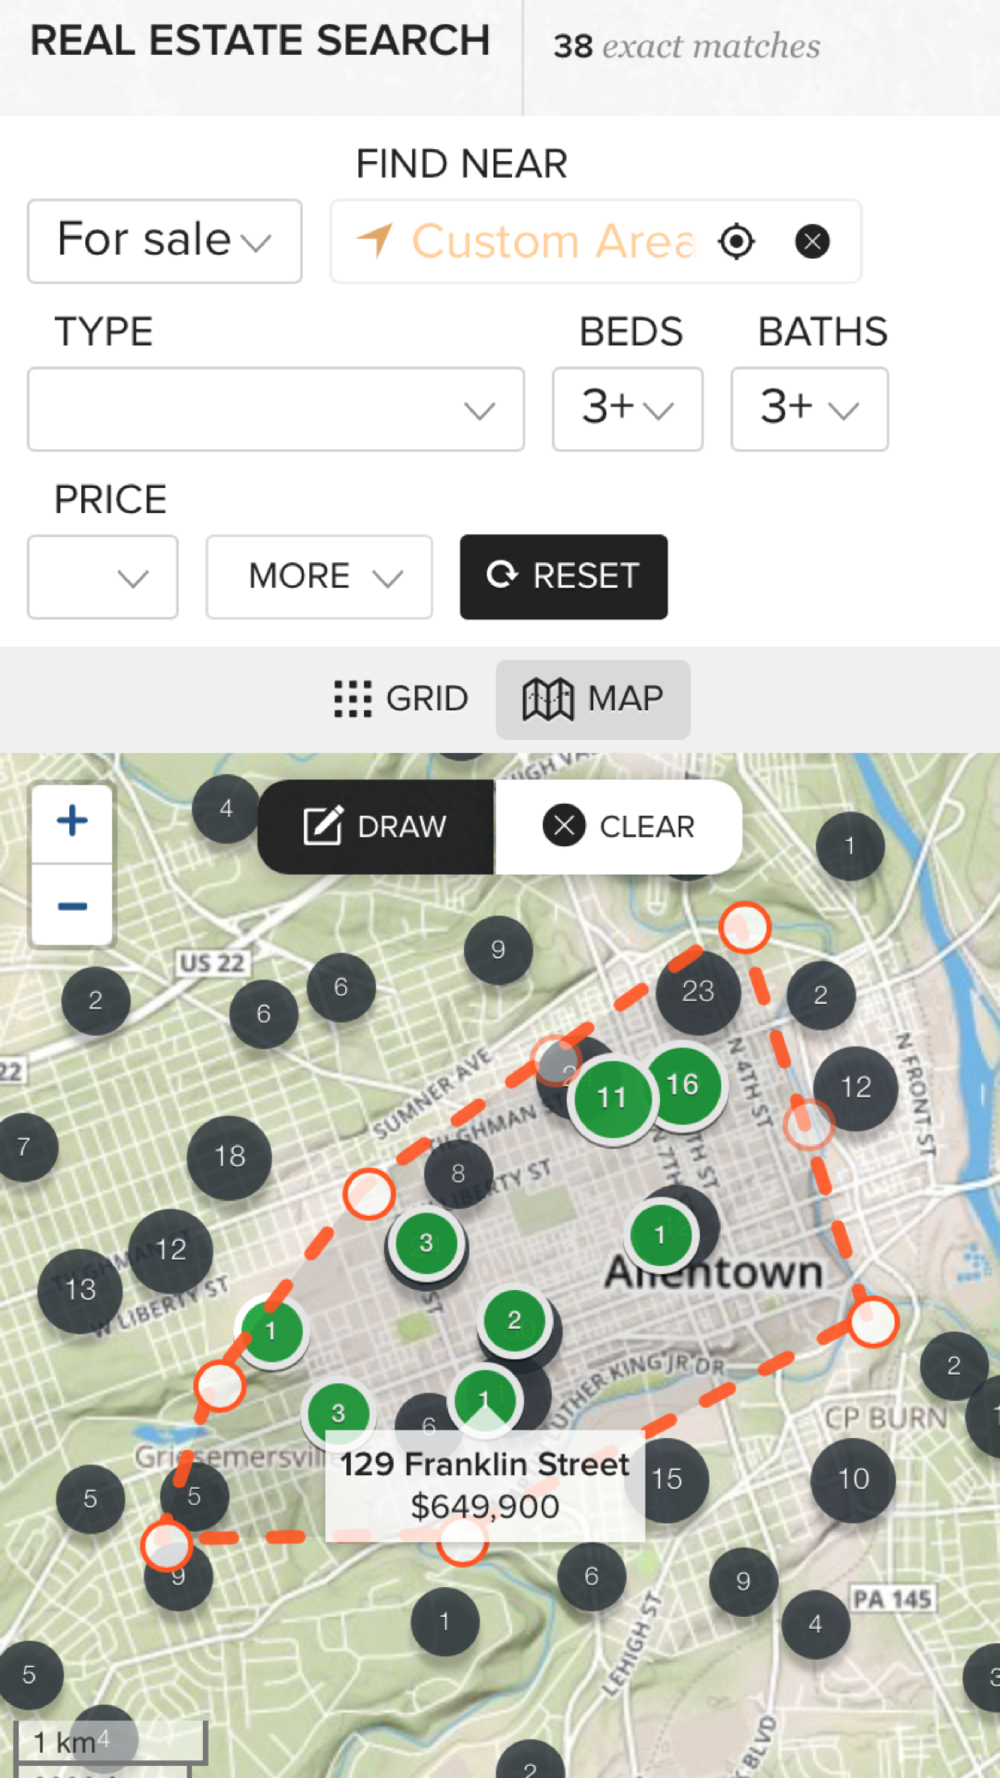1000x1778 pixels.
Task: Select gray cluster marker 18
Action: coord(229,1157)
